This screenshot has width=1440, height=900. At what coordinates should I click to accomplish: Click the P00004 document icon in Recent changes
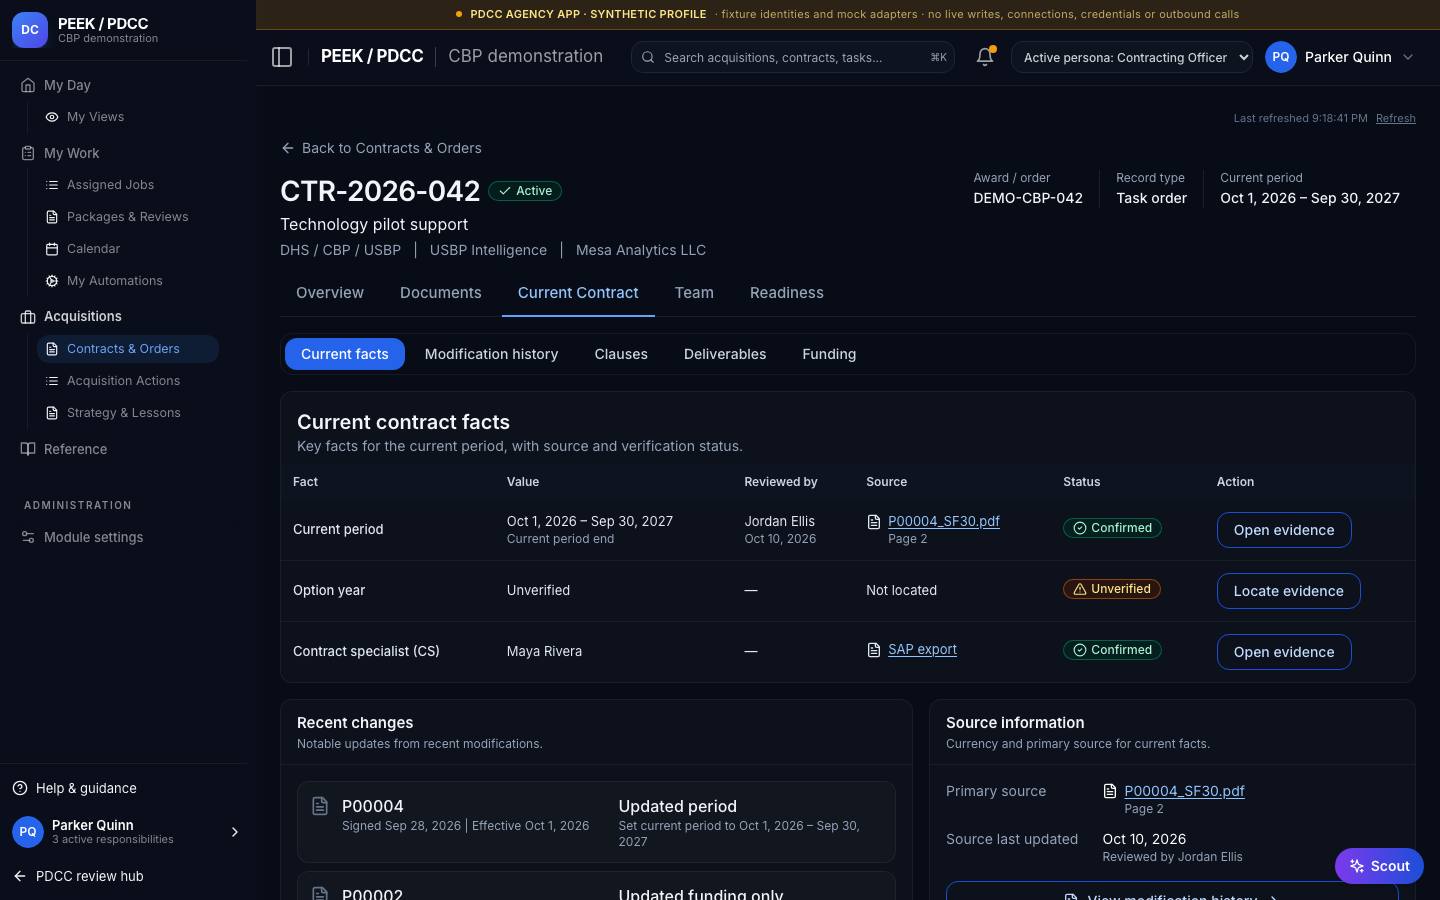[320, 806]
